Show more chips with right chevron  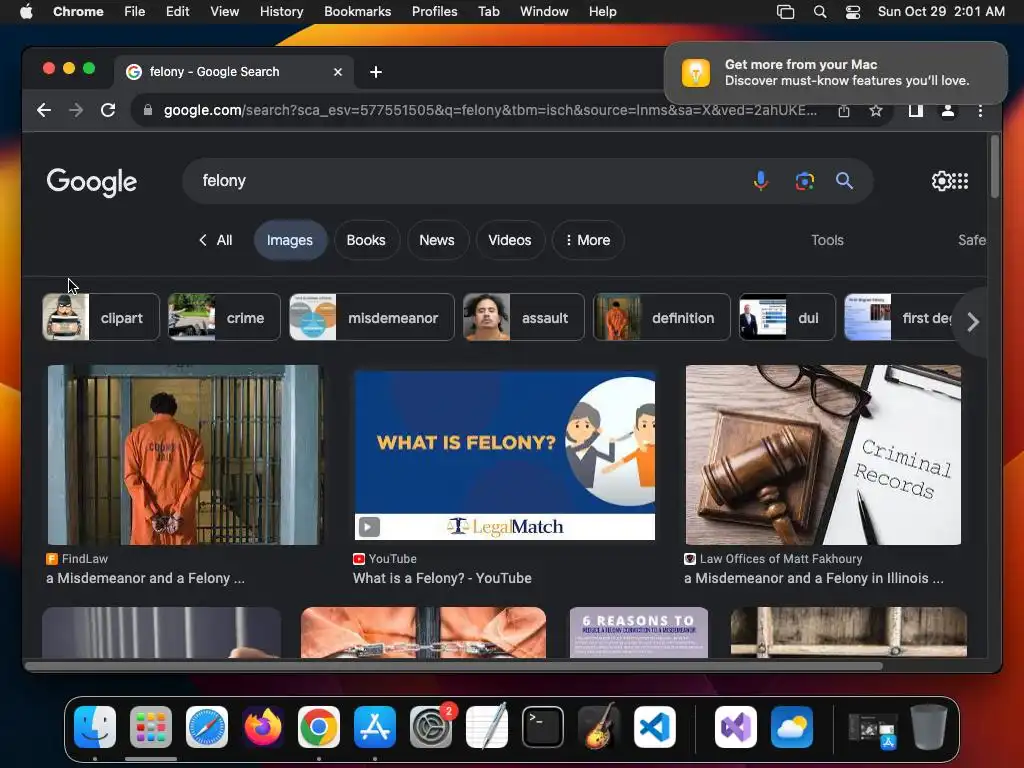972,322
